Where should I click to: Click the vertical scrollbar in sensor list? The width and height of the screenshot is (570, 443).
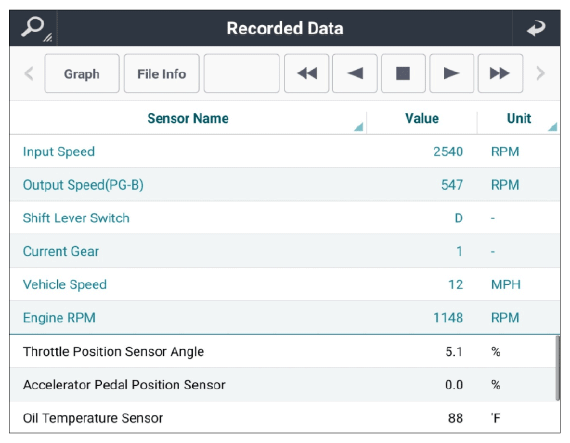(558, 368)
